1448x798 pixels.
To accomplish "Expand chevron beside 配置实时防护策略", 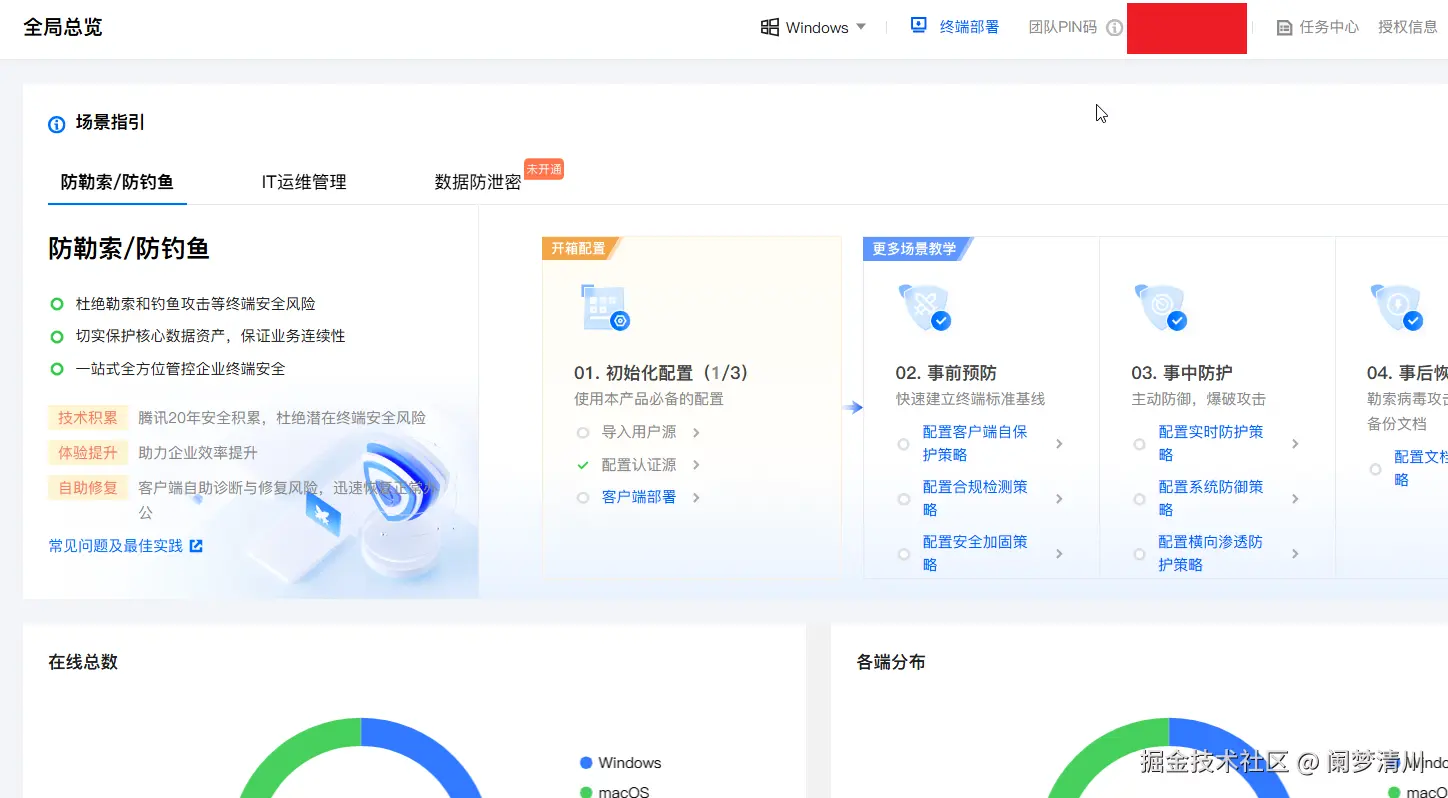I will pyautogui.click(x=1295, y=443).
